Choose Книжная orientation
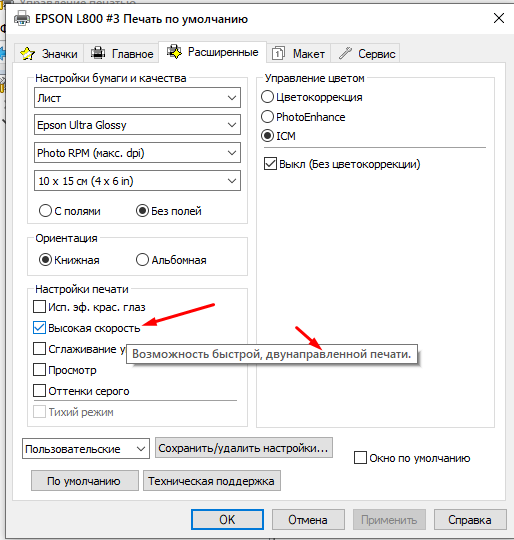 (45, 260)
